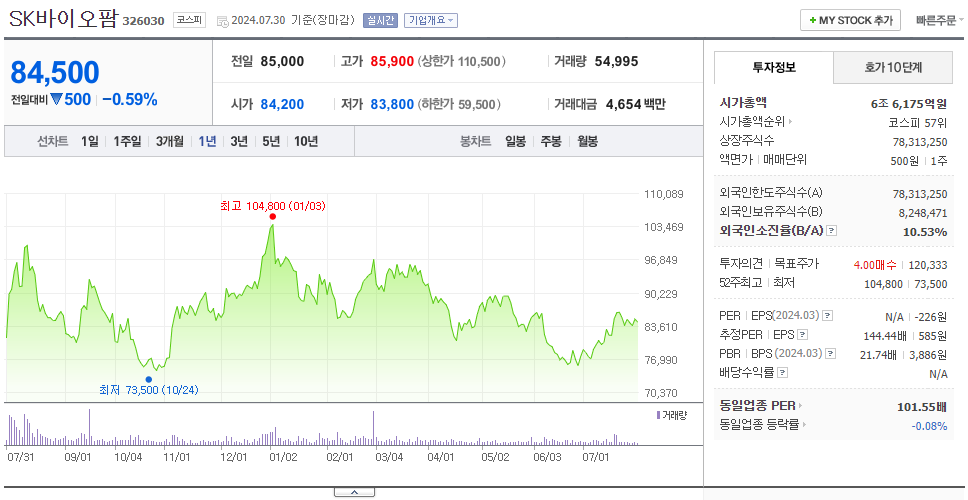Click the 전일 value 85,000
Screen dimensions: 968x500
pyautogui.click(x=282, y=62)
